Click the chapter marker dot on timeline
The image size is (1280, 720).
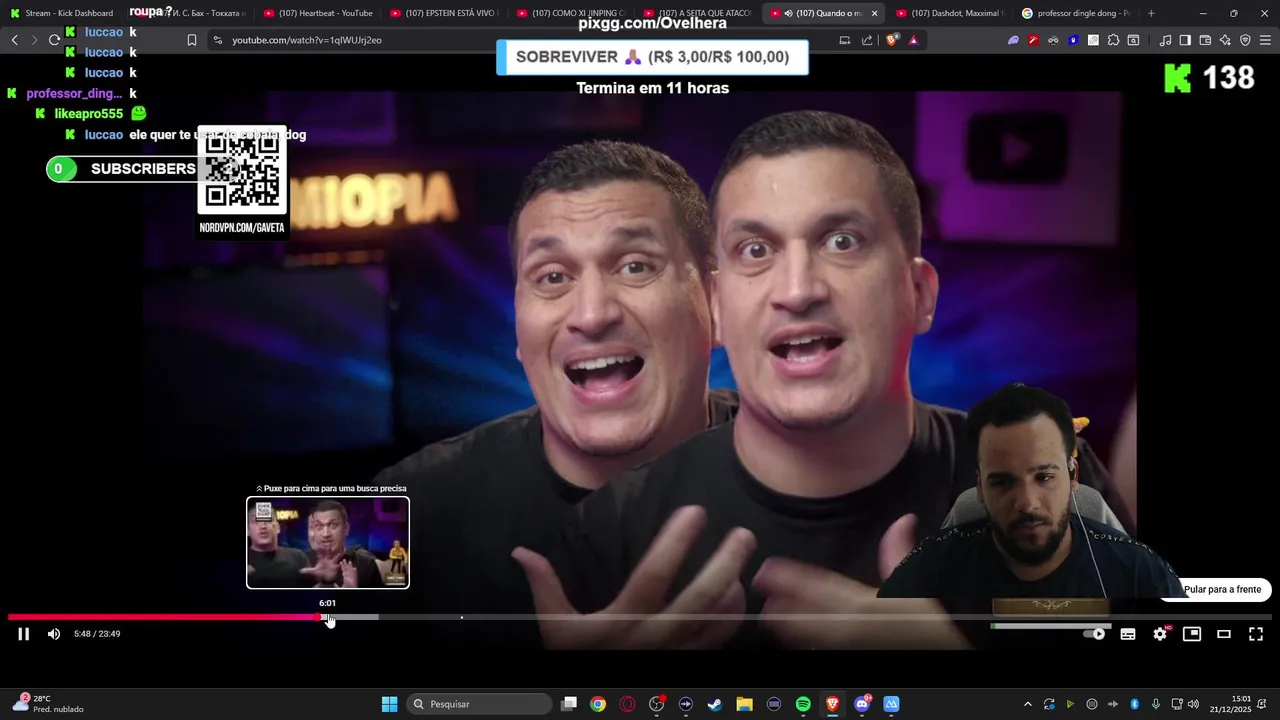coord(462,617)
